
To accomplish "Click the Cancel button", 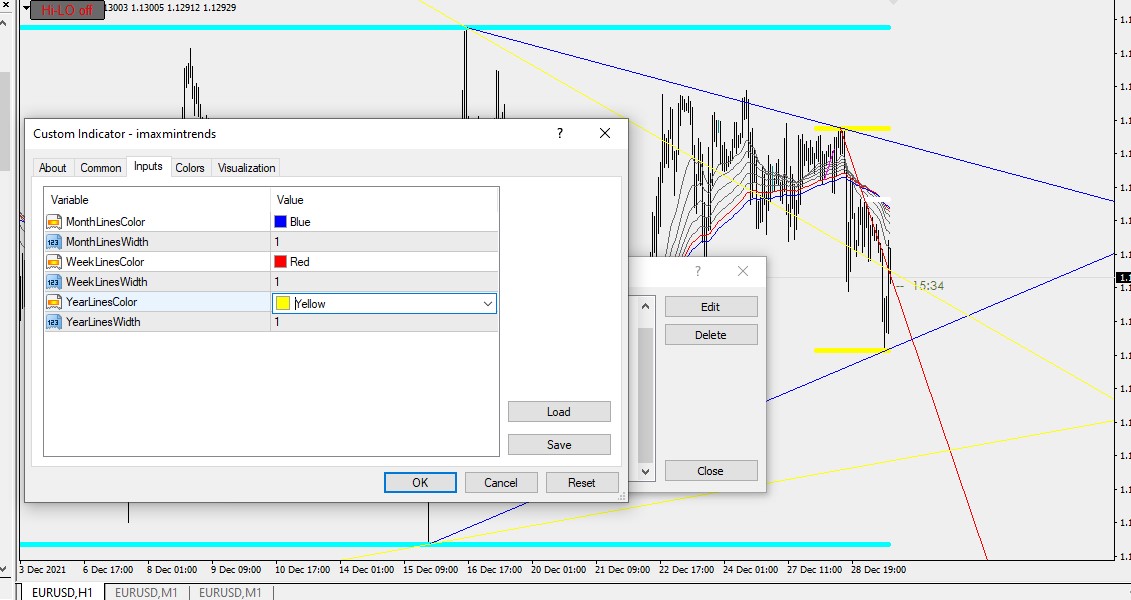I will point(501,482).
